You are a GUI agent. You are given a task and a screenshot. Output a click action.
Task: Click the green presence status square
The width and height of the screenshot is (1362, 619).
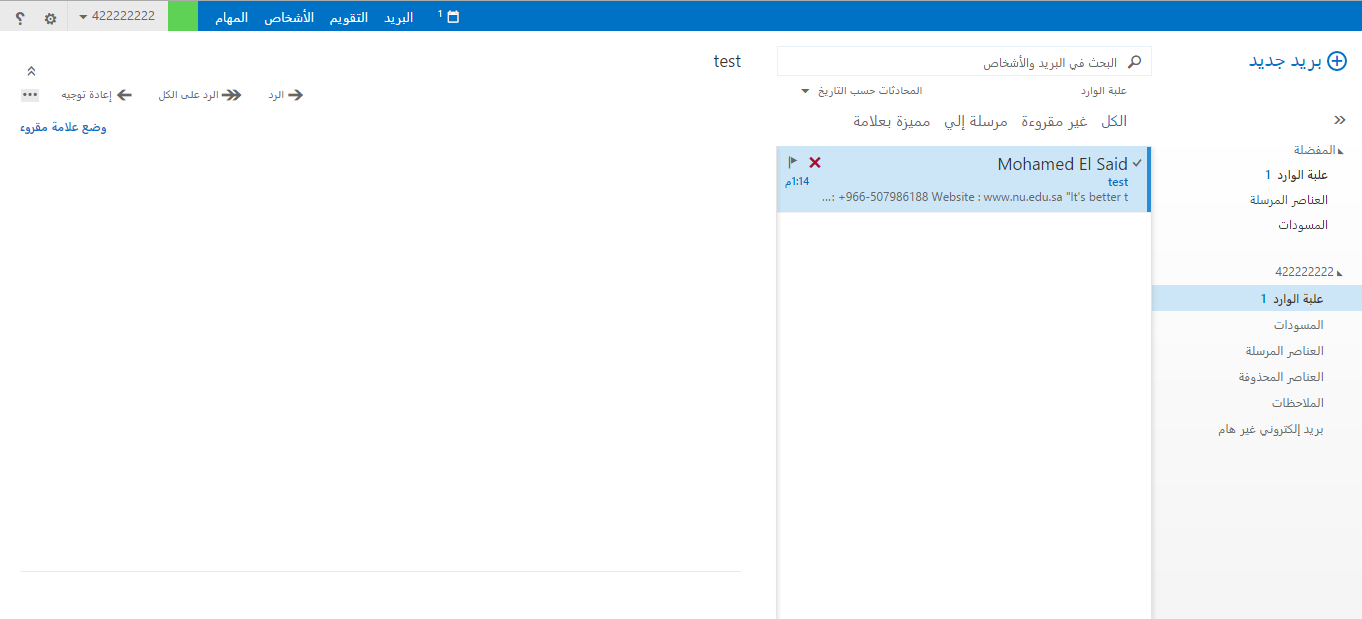[x=182, y=16]
